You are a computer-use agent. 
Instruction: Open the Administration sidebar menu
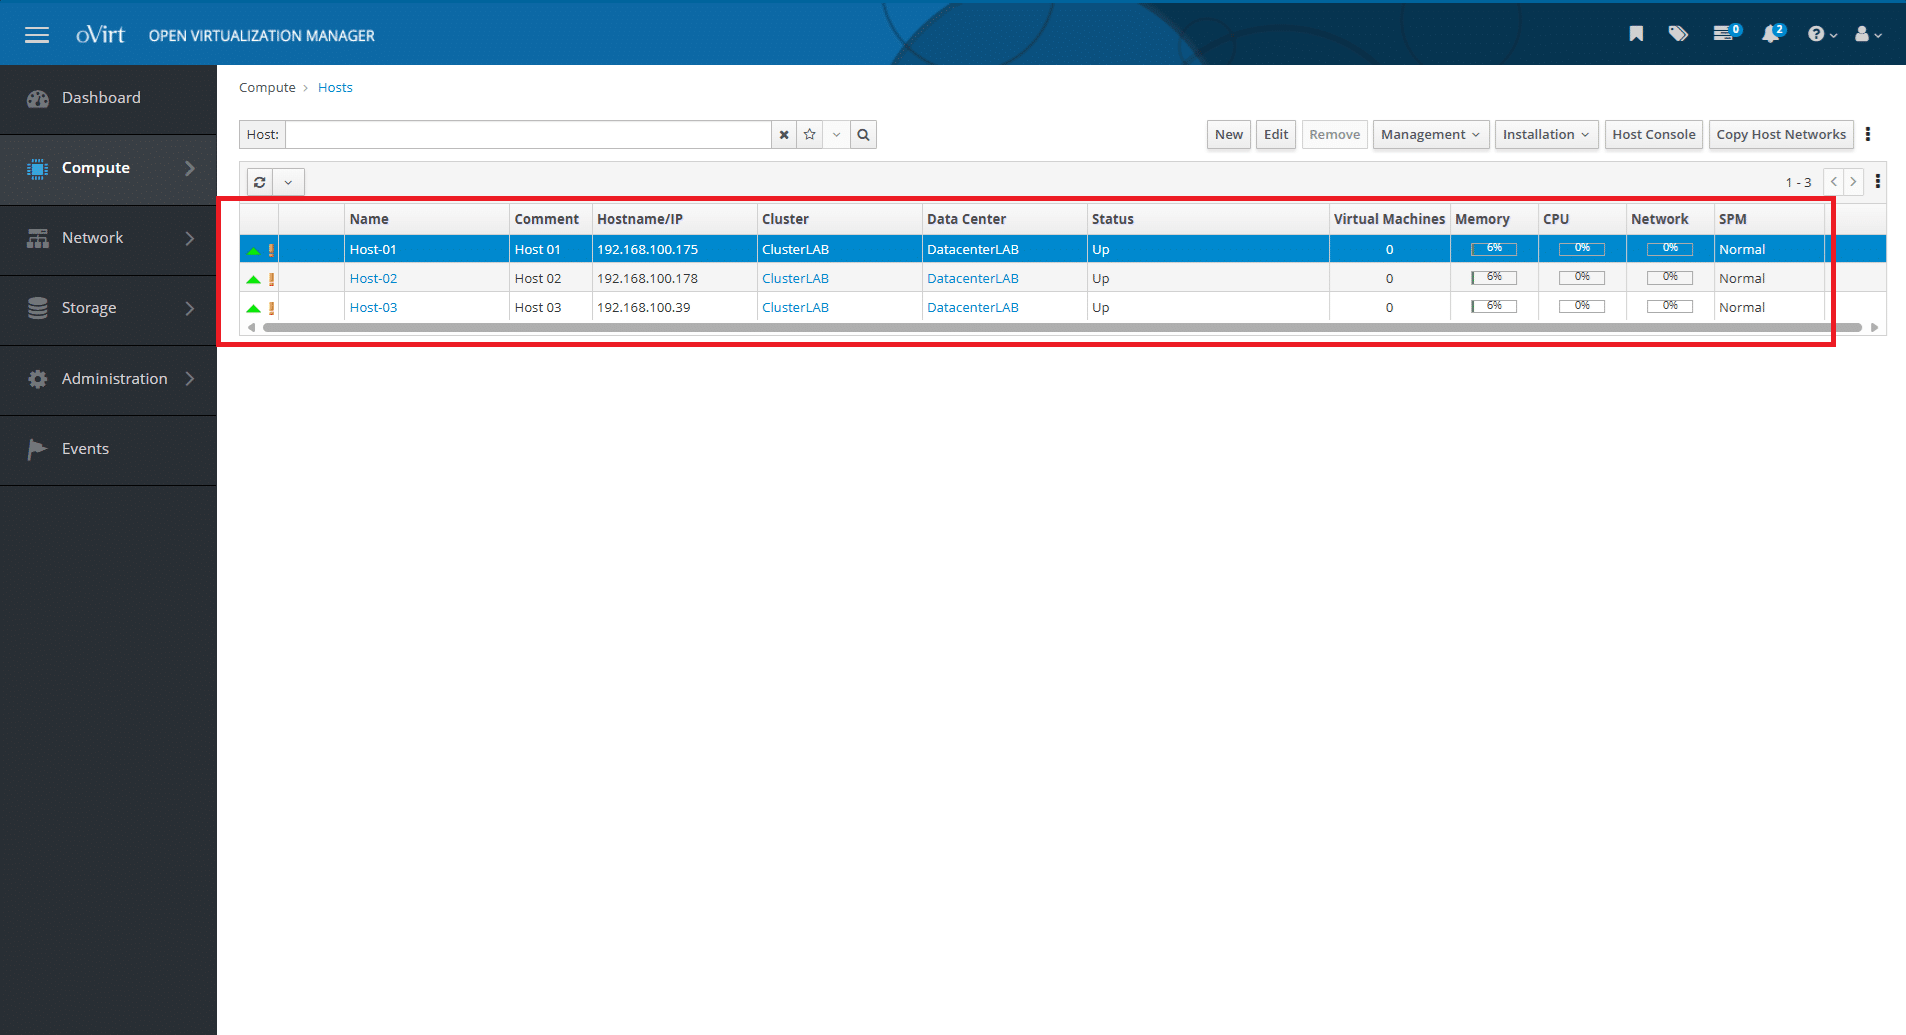[x=108, y=379]
